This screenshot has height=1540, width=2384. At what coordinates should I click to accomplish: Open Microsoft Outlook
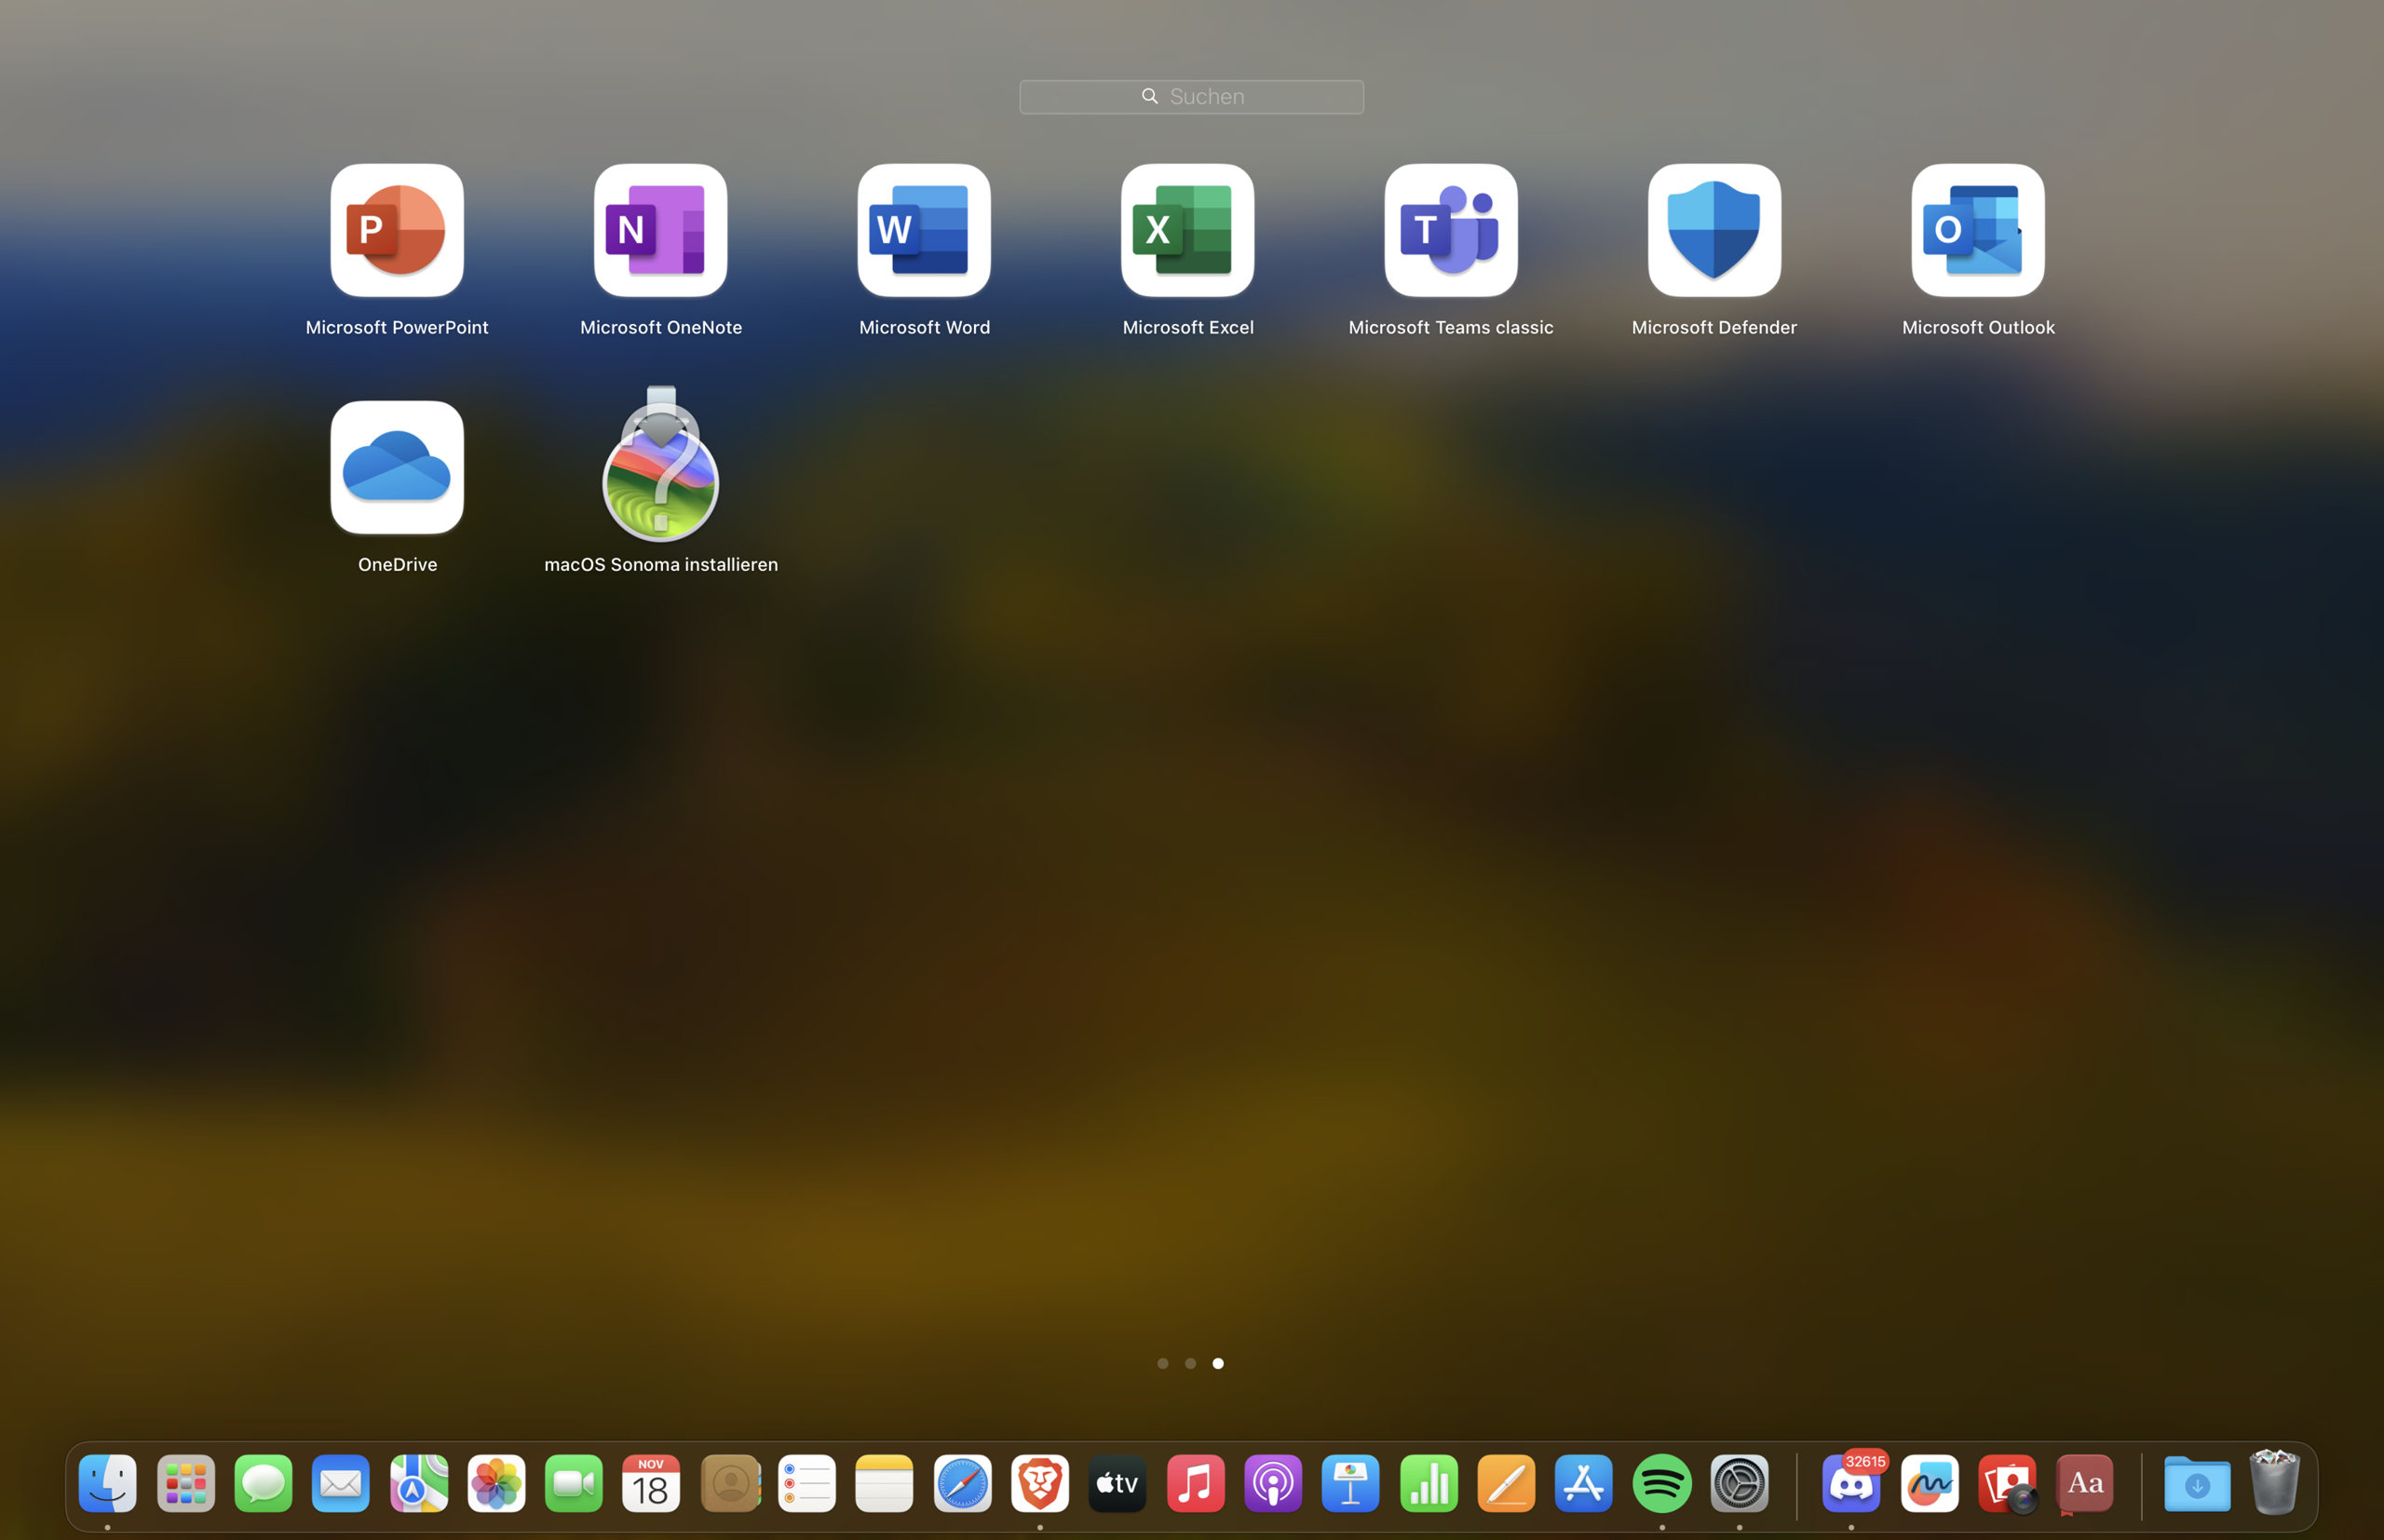[1977, 230]
